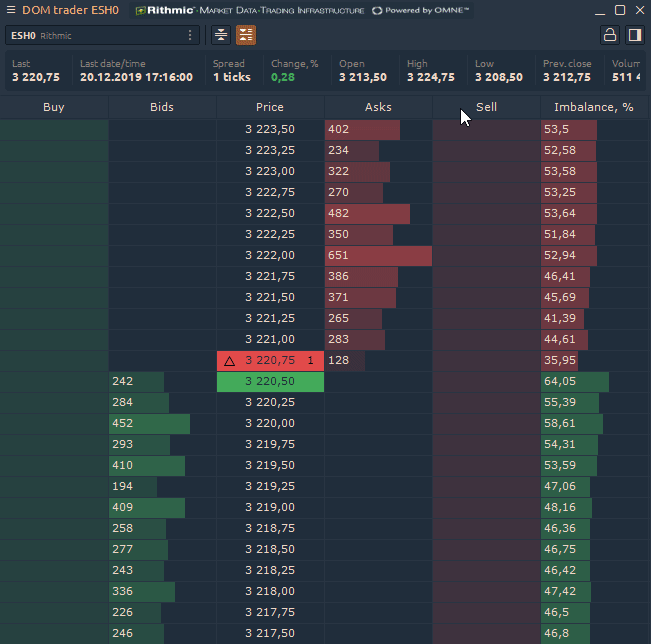Click the imbalance value 53,64
Screen dimensions: 651x644
[594, 213]
